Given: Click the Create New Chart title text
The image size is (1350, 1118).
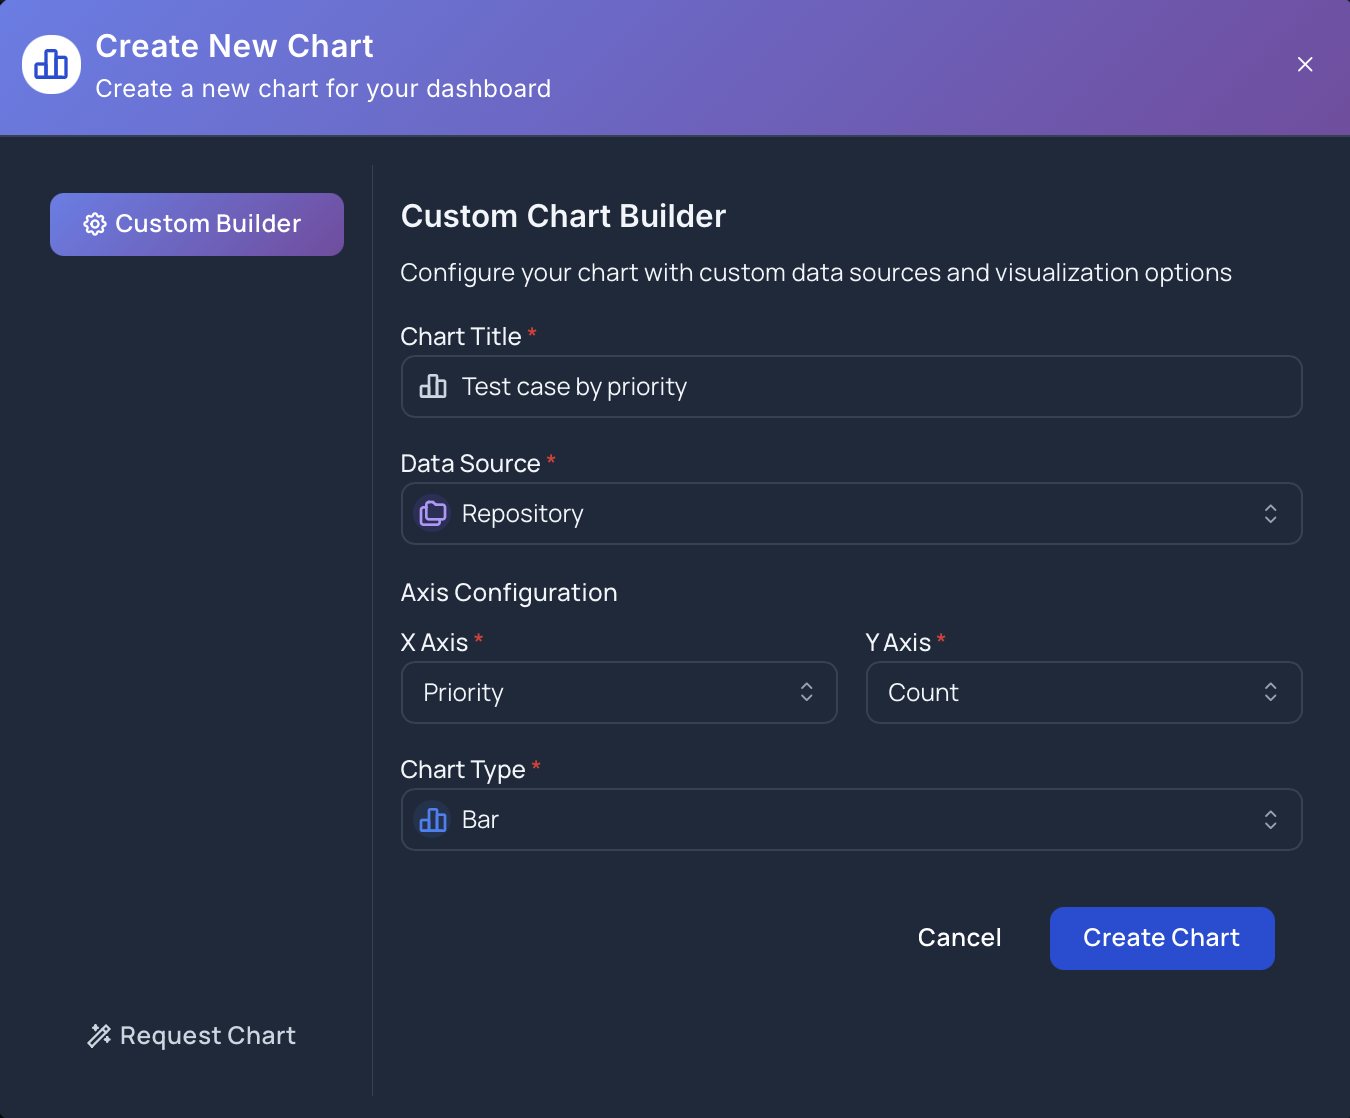Looking at the screenshot, I should (x=234, y=46).
